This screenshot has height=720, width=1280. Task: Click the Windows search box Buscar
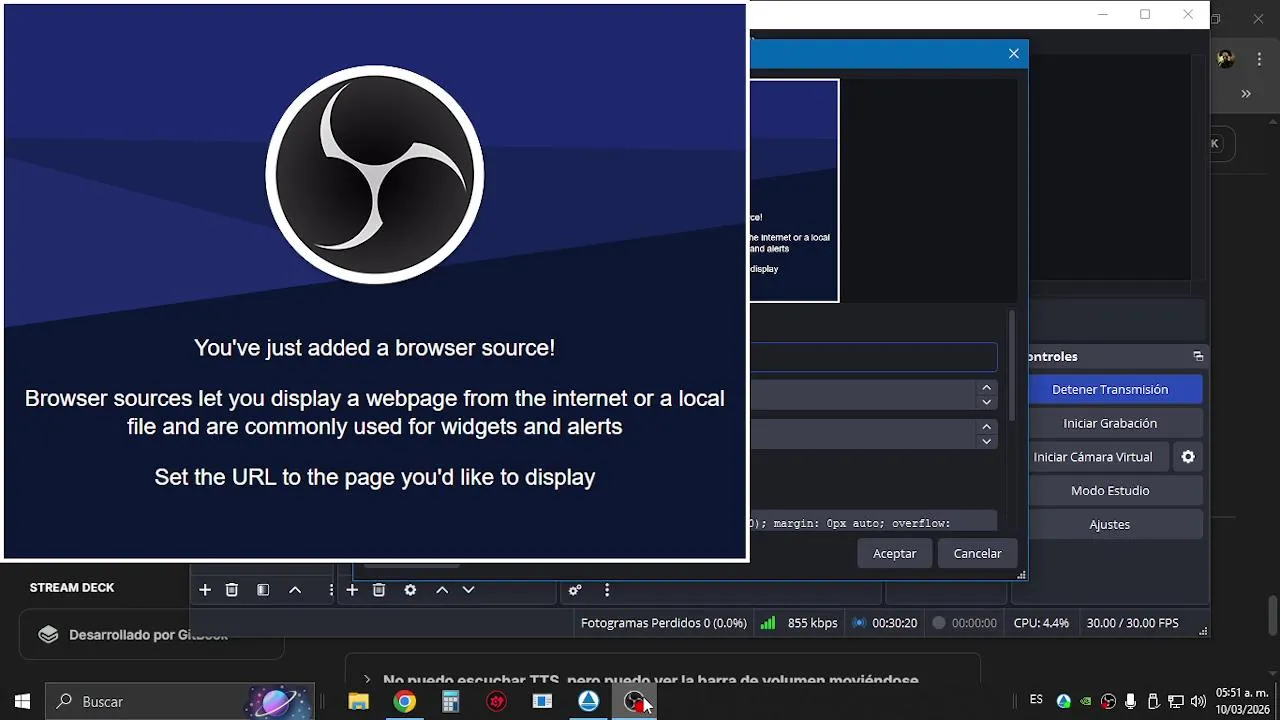[180, 702]
